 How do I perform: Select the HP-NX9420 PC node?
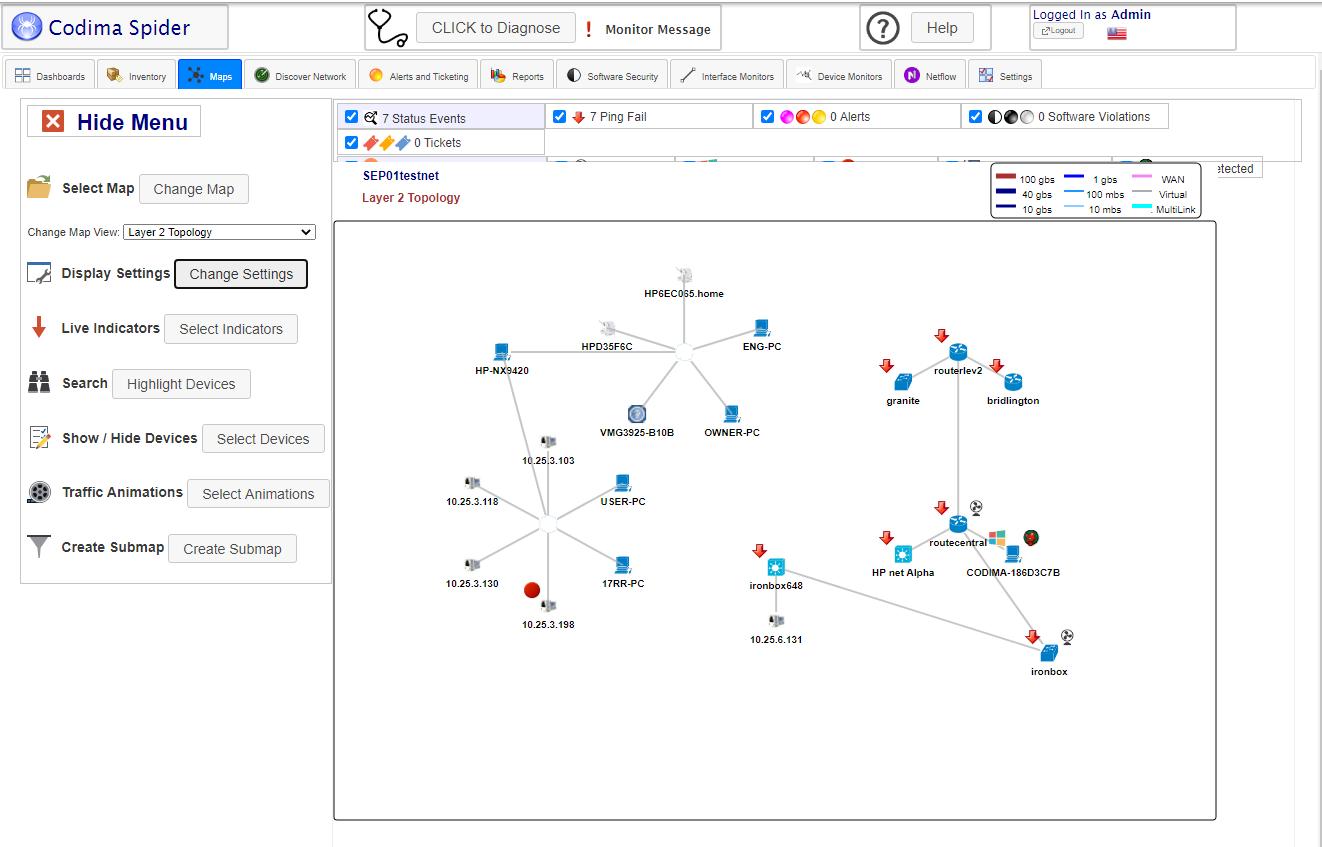502,352
